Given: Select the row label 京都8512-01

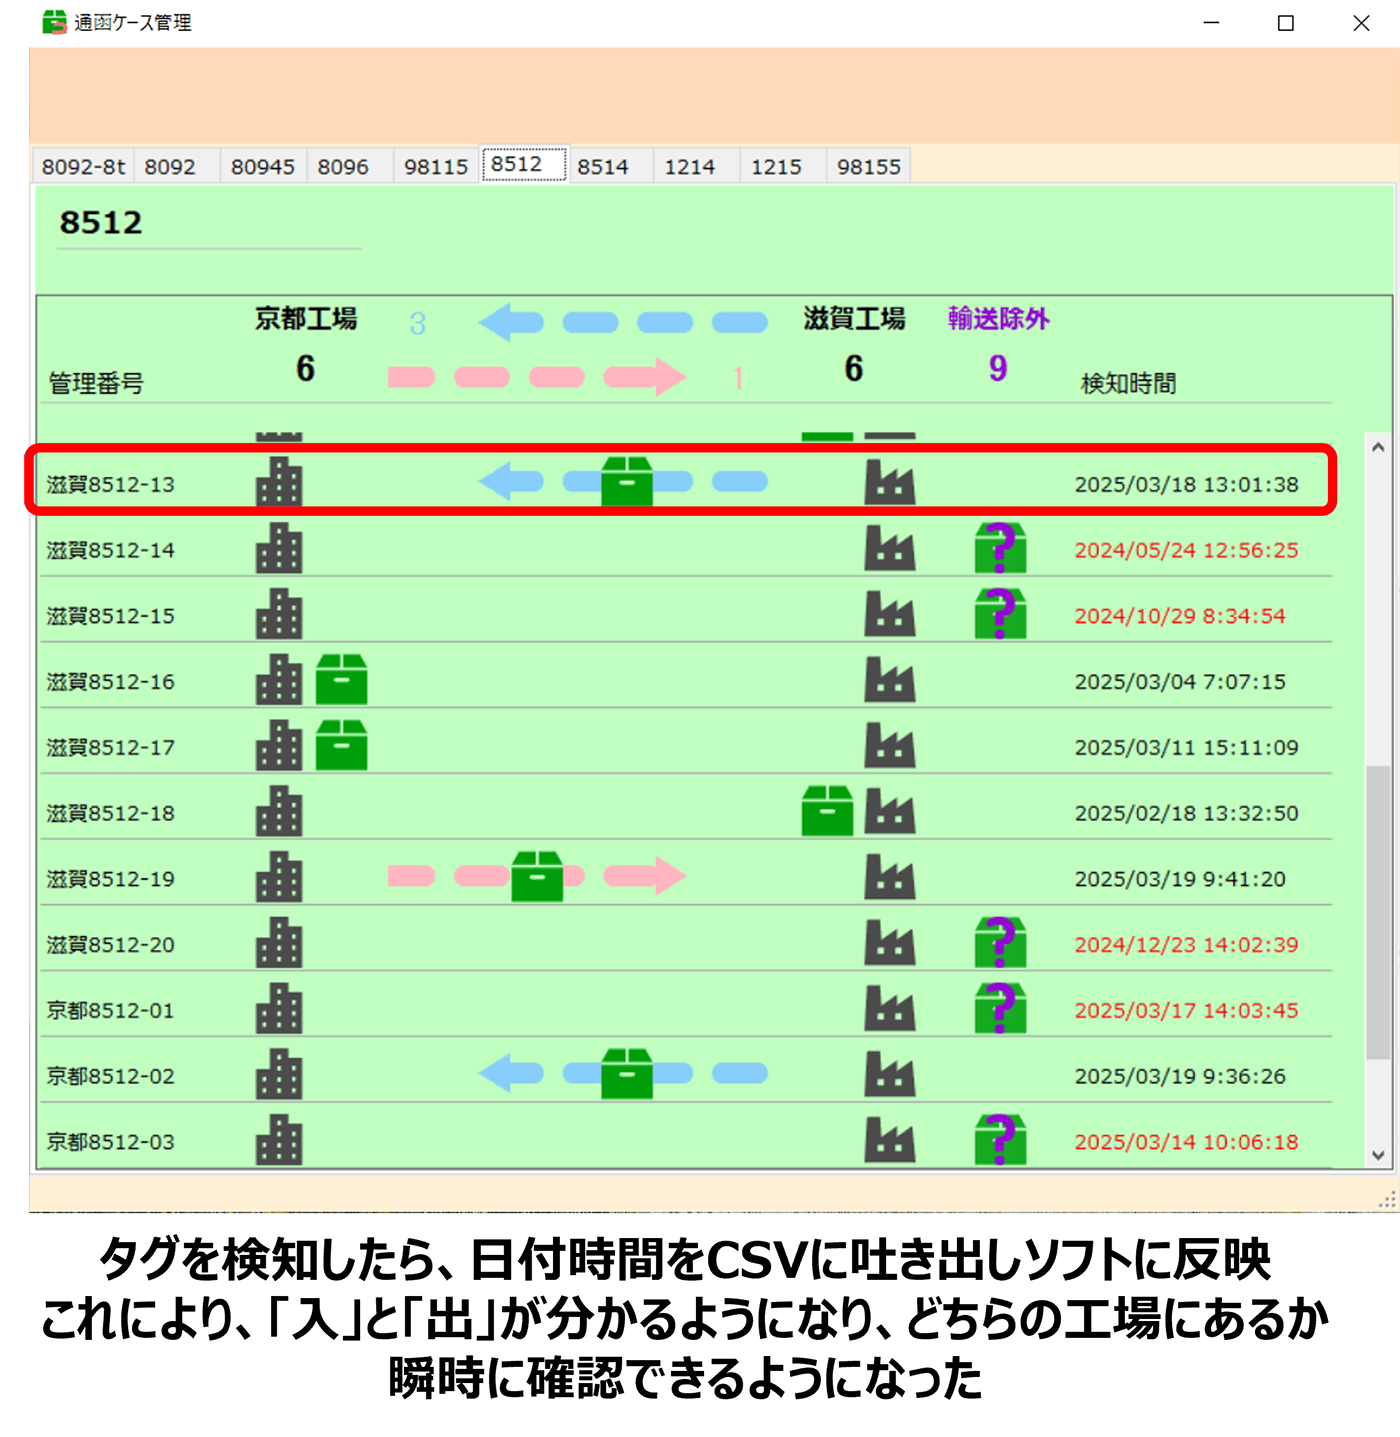Looking at the screenshot, I should tap(111, 1010).
